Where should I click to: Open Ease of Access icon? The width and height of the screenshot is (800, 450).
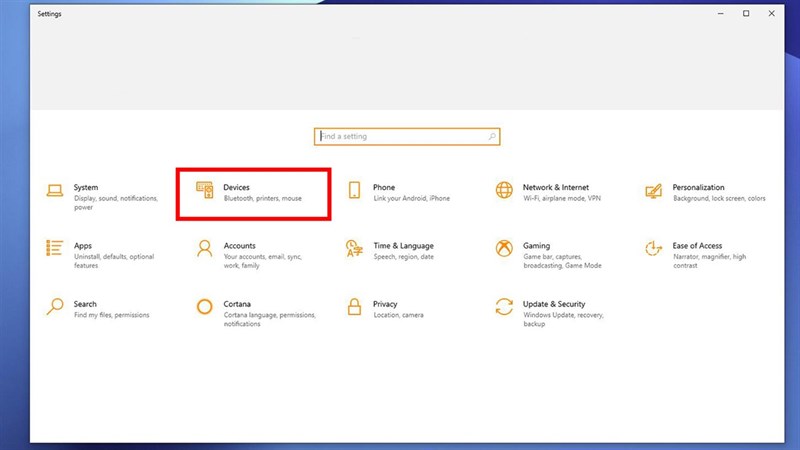654,248
